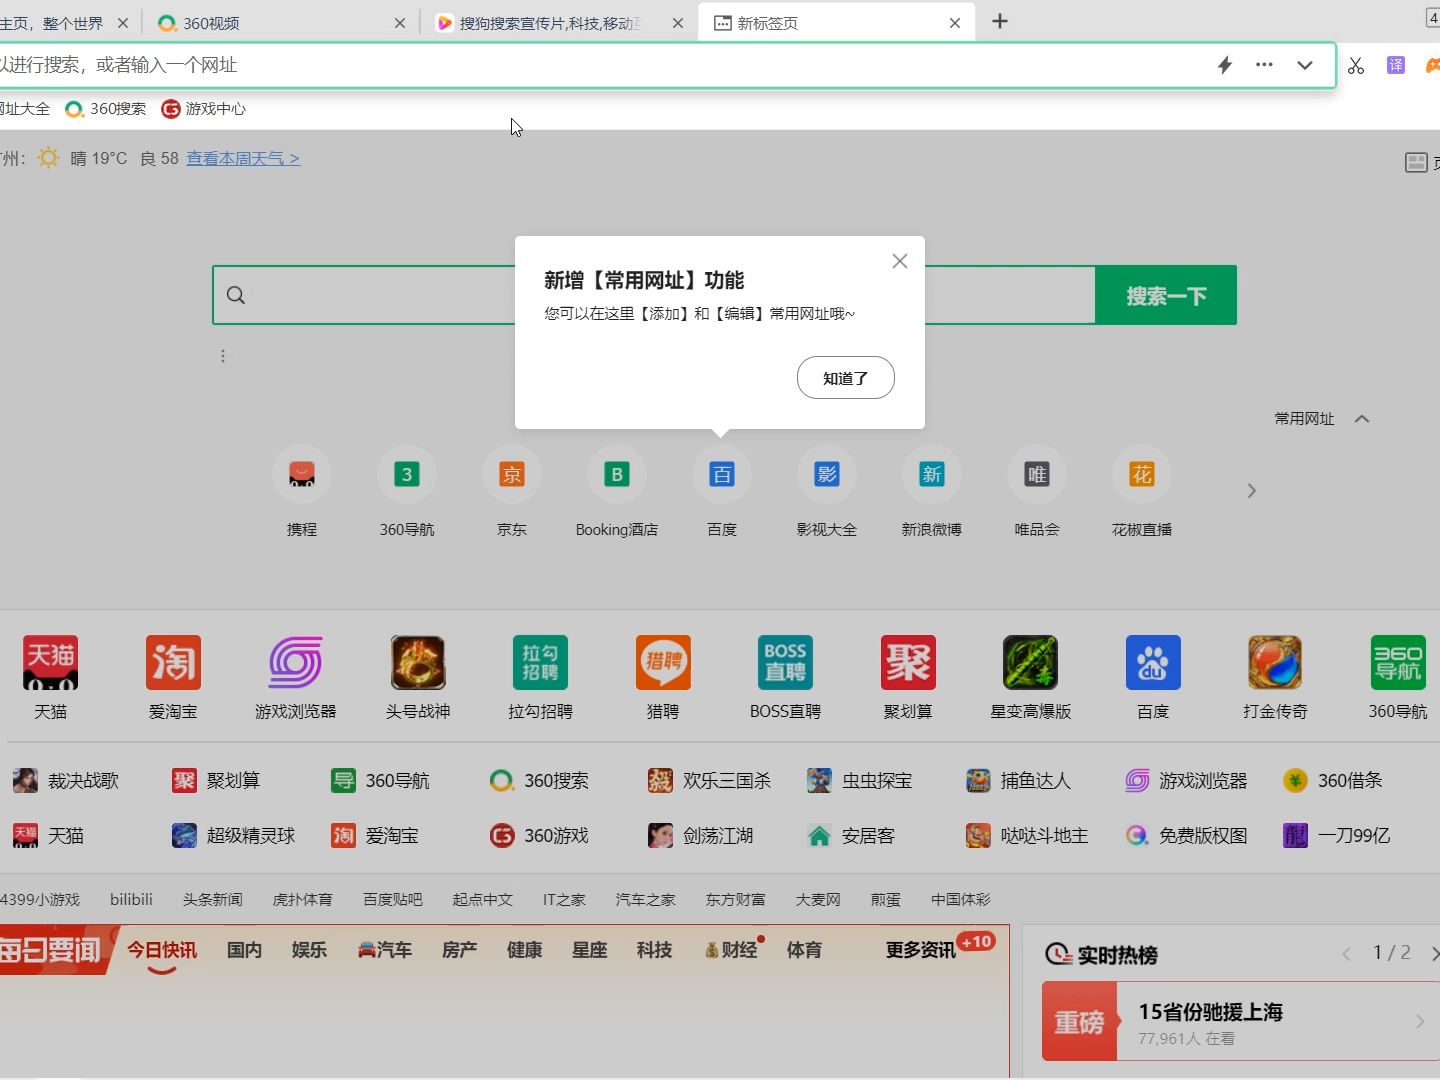Open the 爱淘宝 large tile icon

[173, 662]
